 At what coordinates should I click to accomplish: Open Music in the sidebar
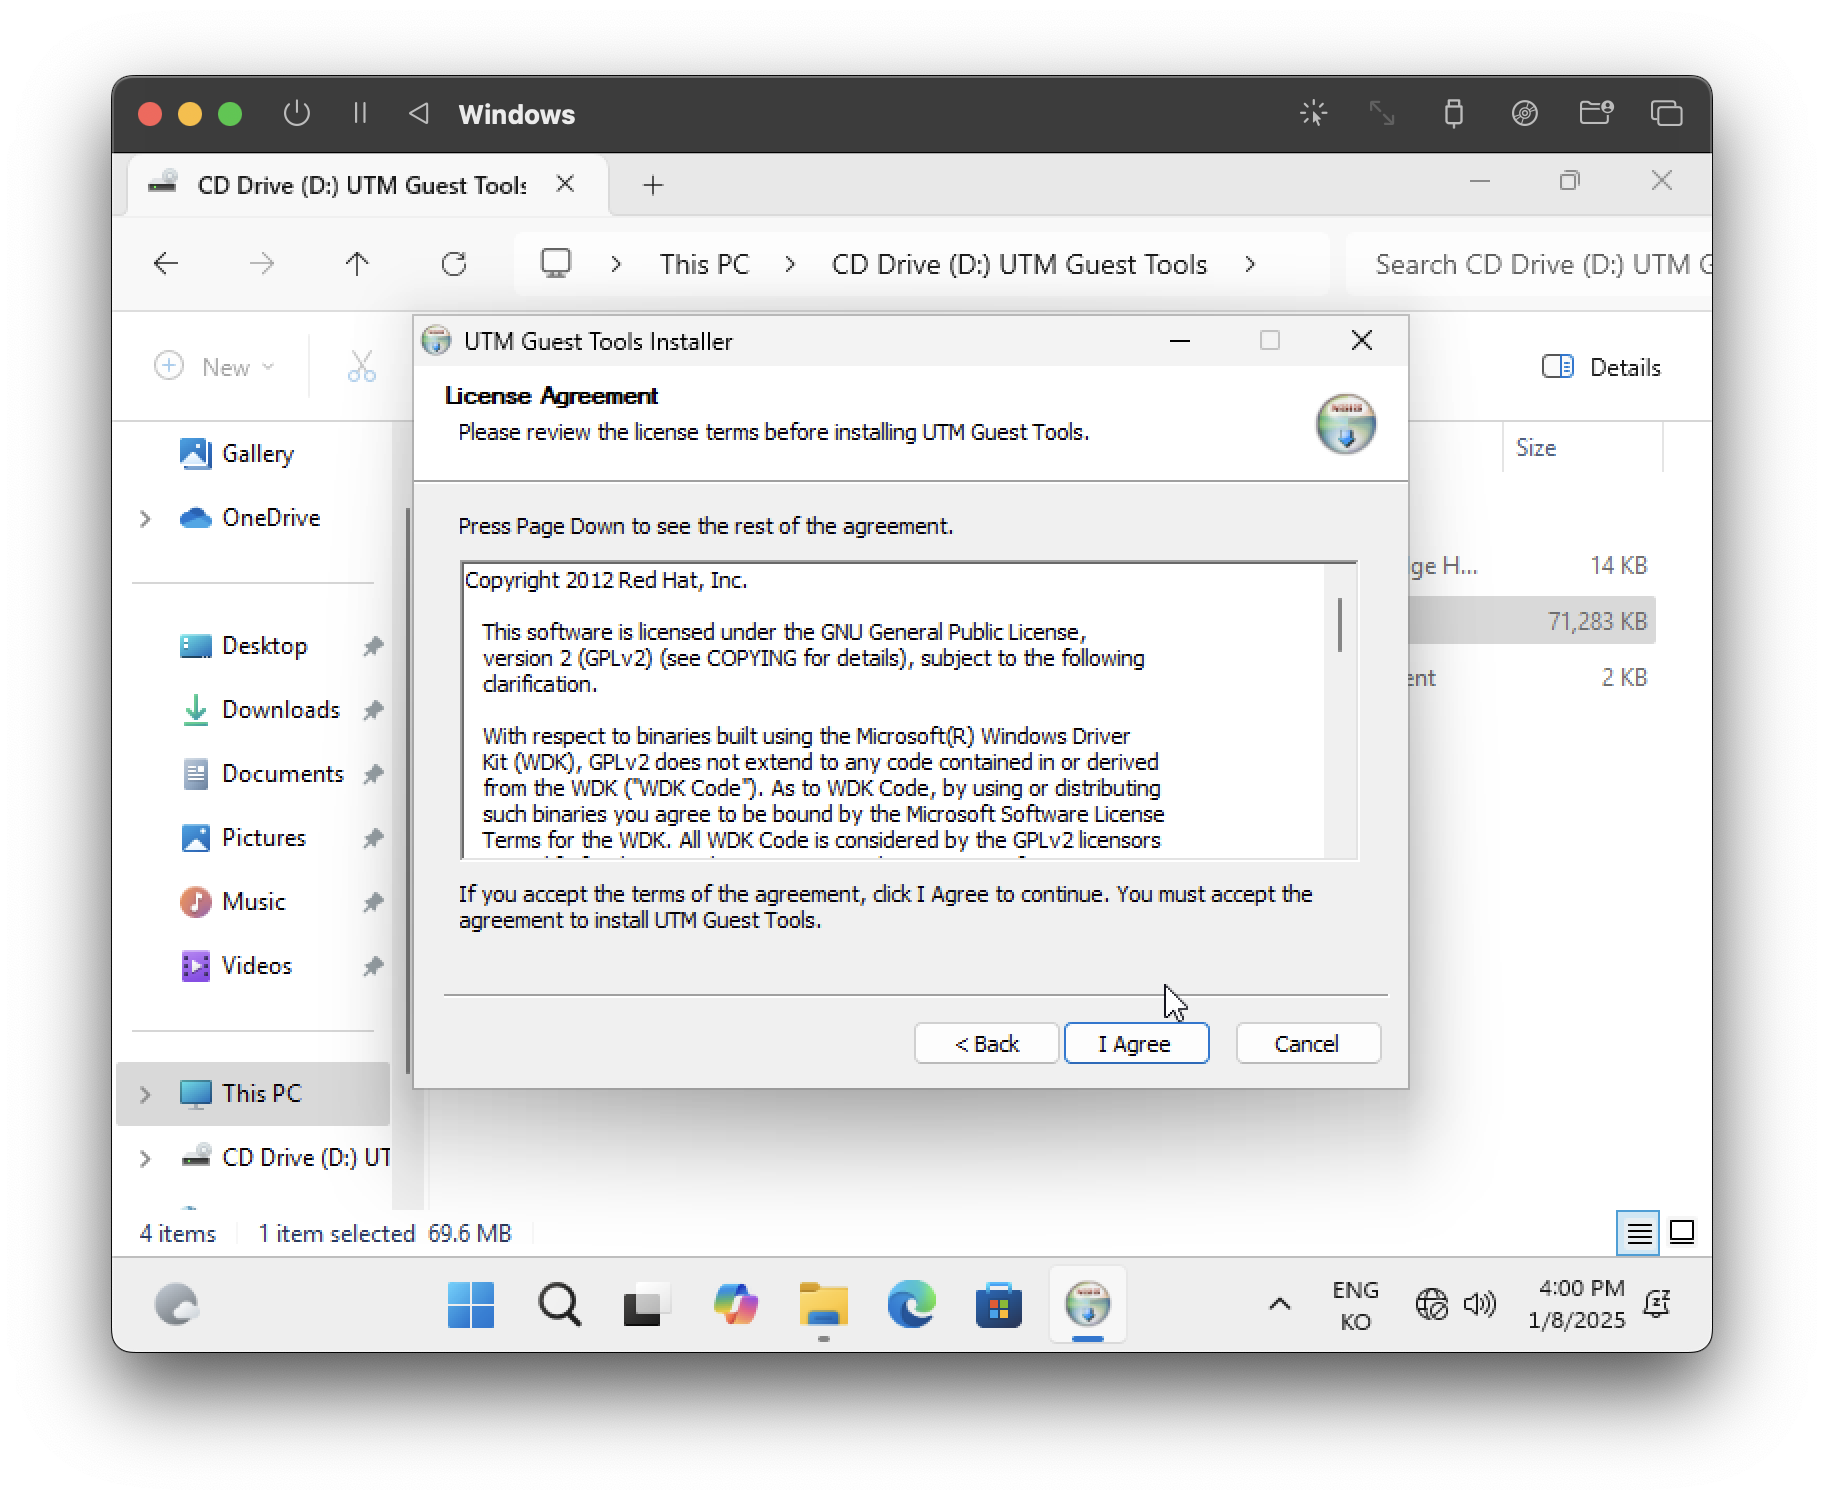coord(253,902)
